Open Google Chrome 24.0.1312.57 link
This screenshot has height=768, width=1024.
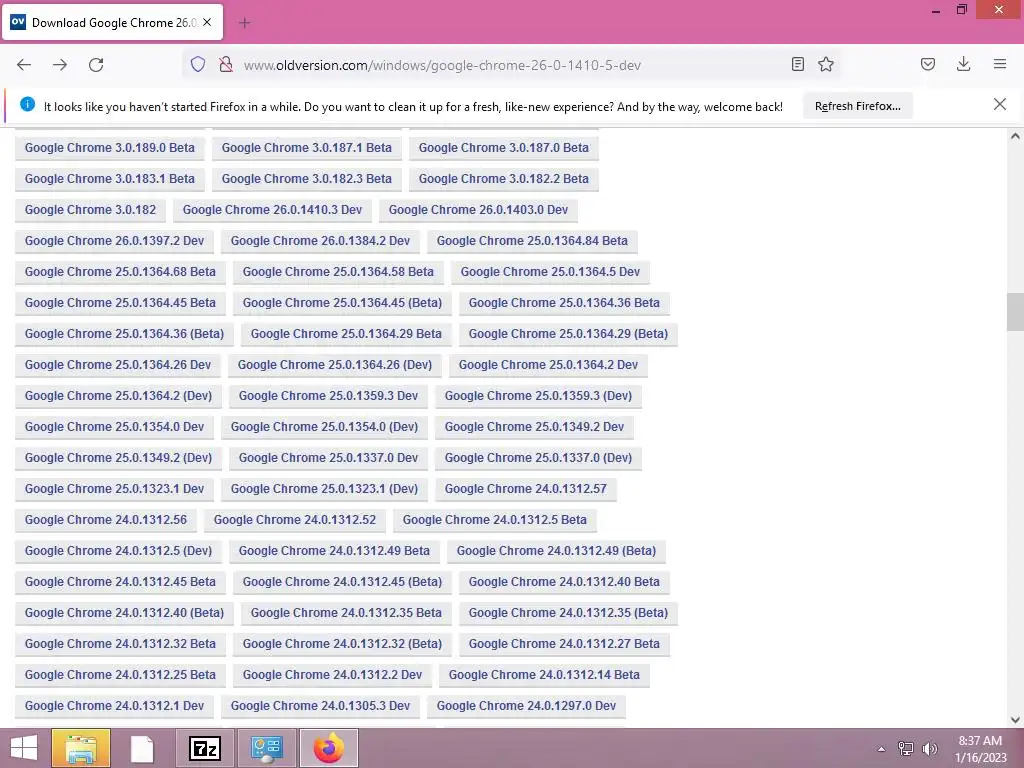(x=526, y=489)
